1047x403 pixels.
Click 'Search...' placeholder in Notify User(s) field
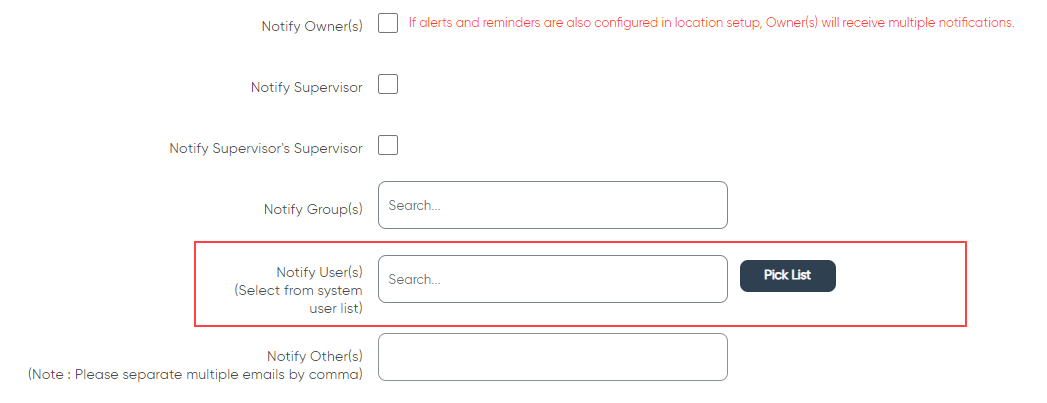point(414,280)
